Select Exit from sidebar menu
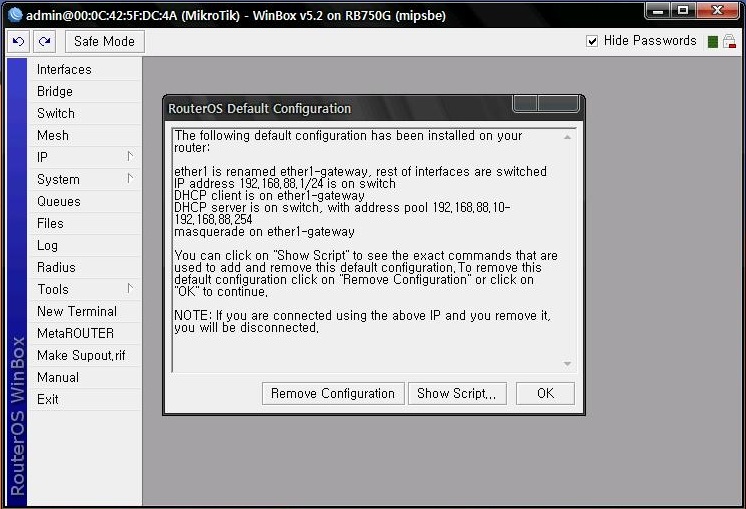Screen dimensions: 746x509 coord(85,399)
